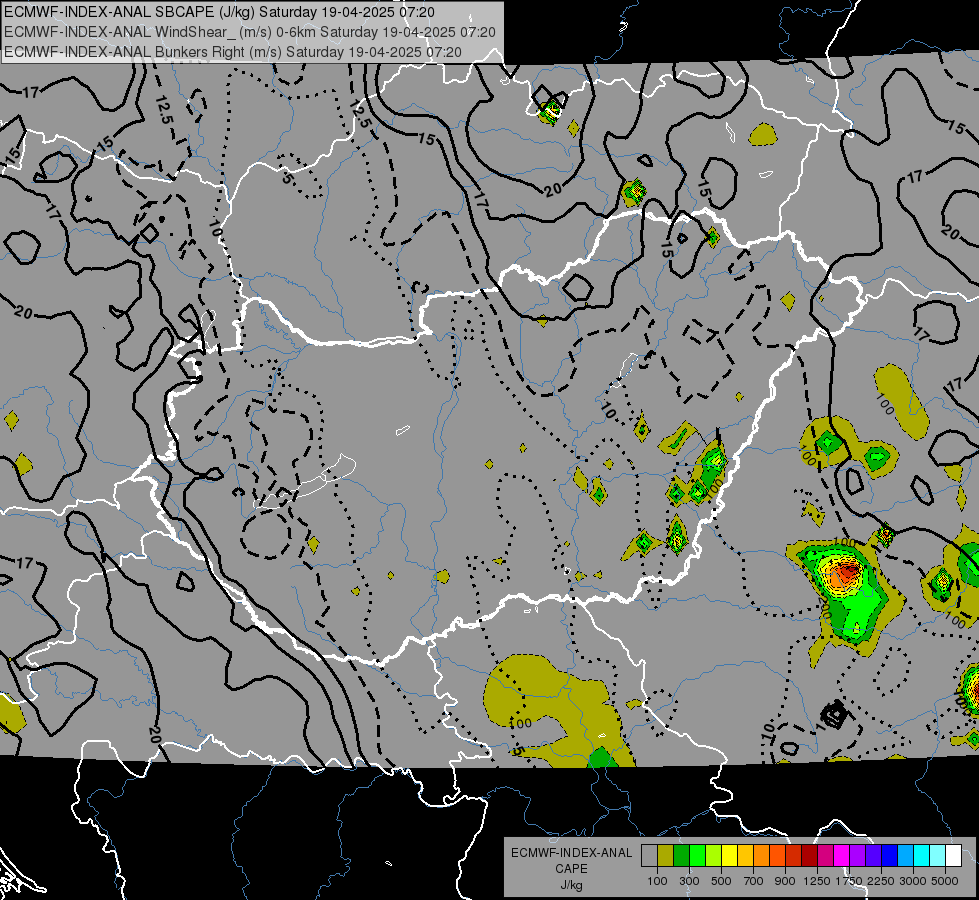The width and height of the screenshot is (979, 900).
Task: Click the red CAPE maximum core on the map
Action: (848, 570)
